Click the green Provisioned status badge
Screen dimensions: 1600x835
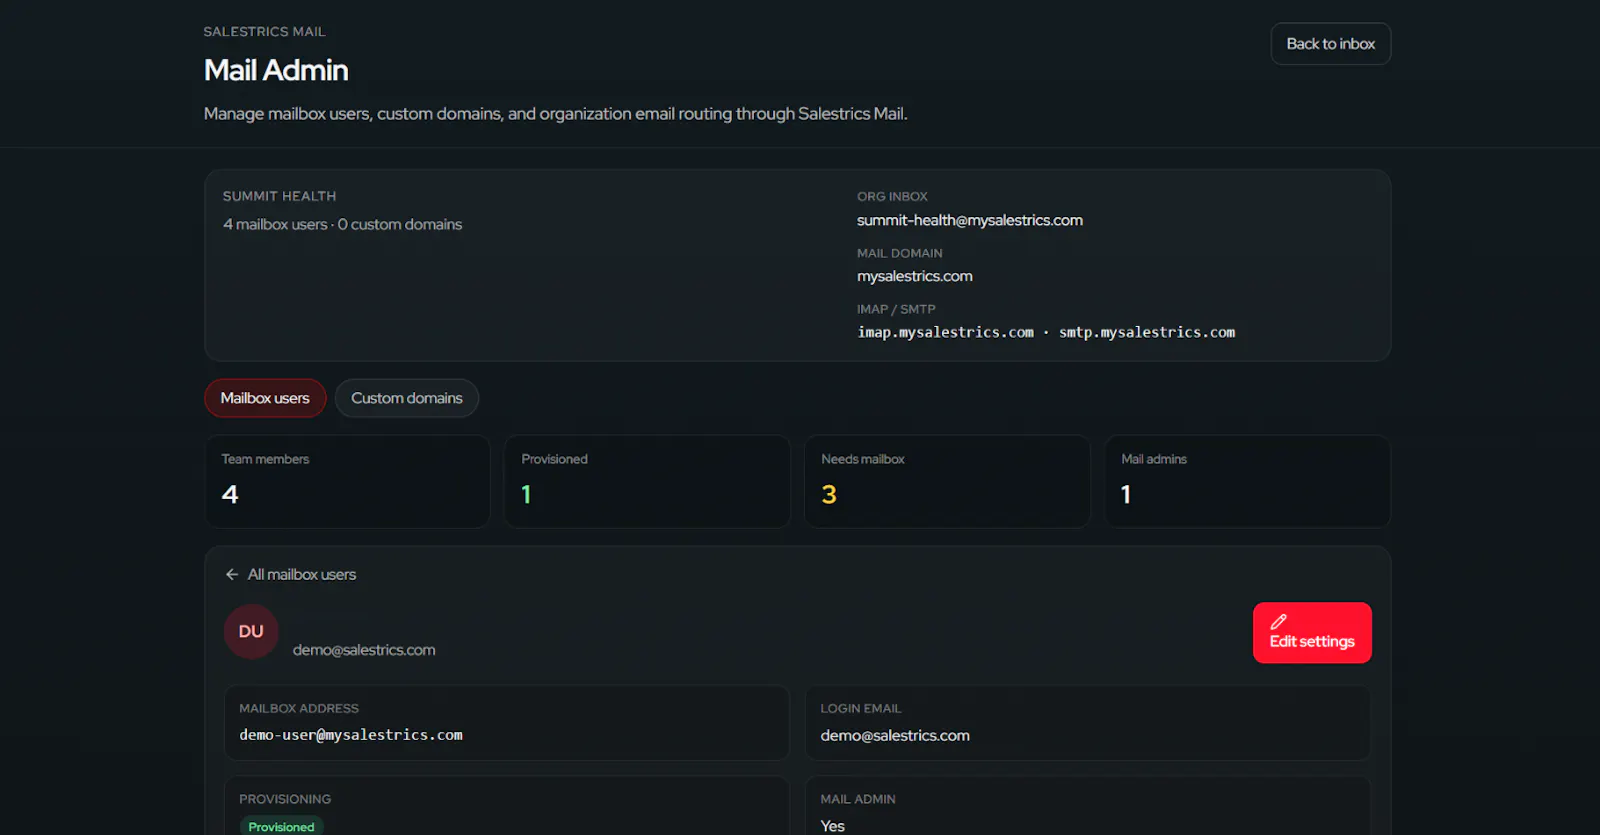coord(281,826)
